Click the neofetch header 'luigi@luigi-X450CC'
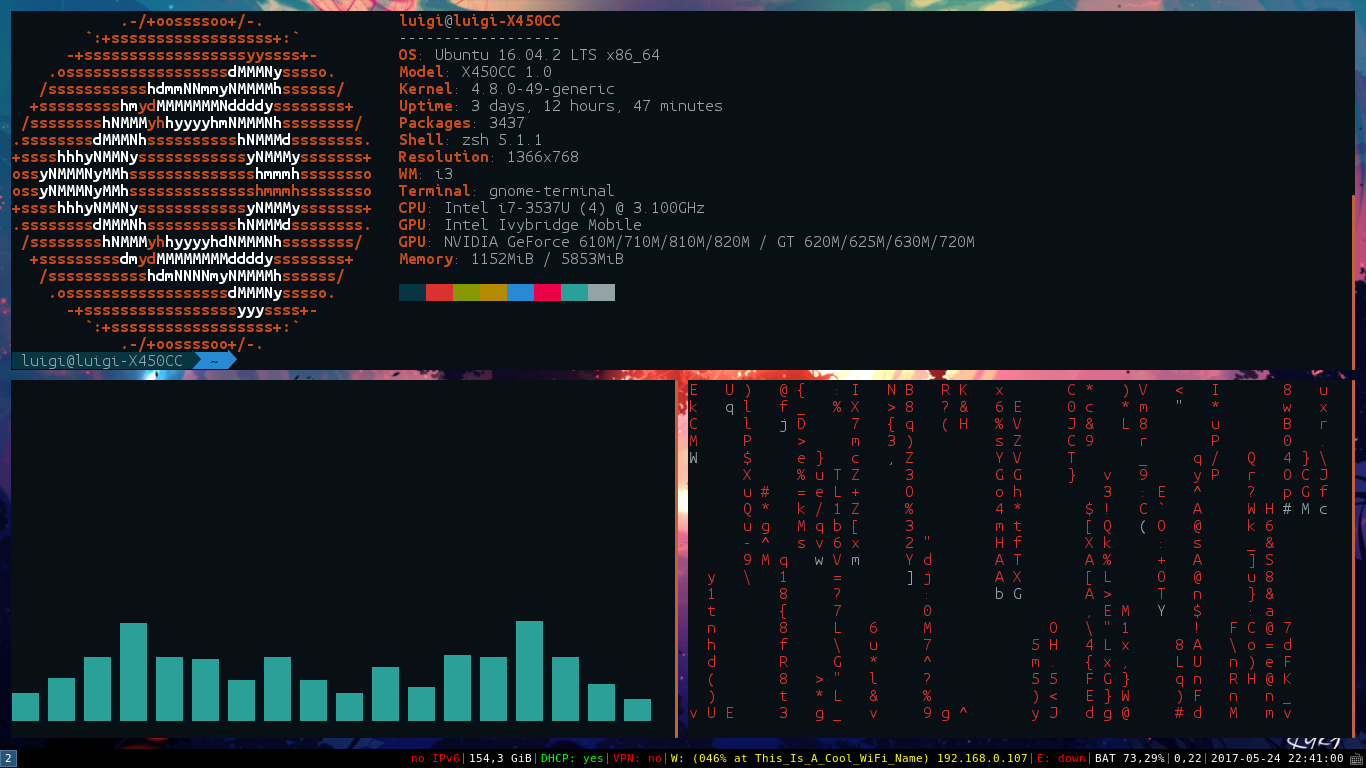1366x768 pixels. 479,20
